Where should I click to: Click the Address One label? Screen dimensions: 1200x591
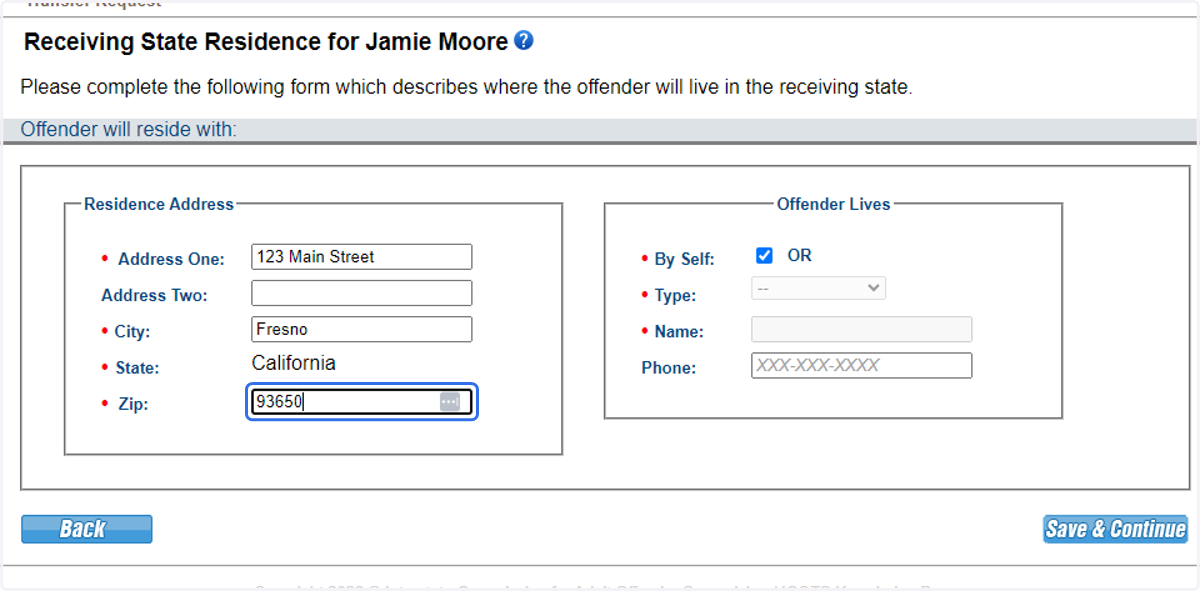[x=171, y=259]
